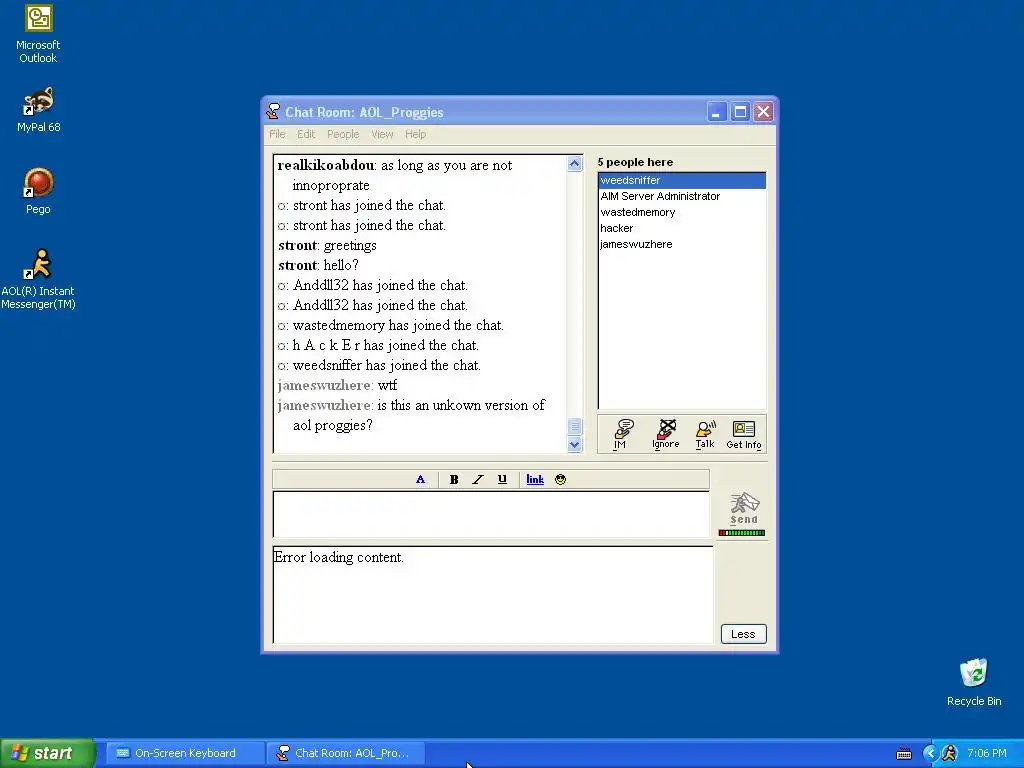Select the MyPal 68 desktop shortcut

[38, 110]
